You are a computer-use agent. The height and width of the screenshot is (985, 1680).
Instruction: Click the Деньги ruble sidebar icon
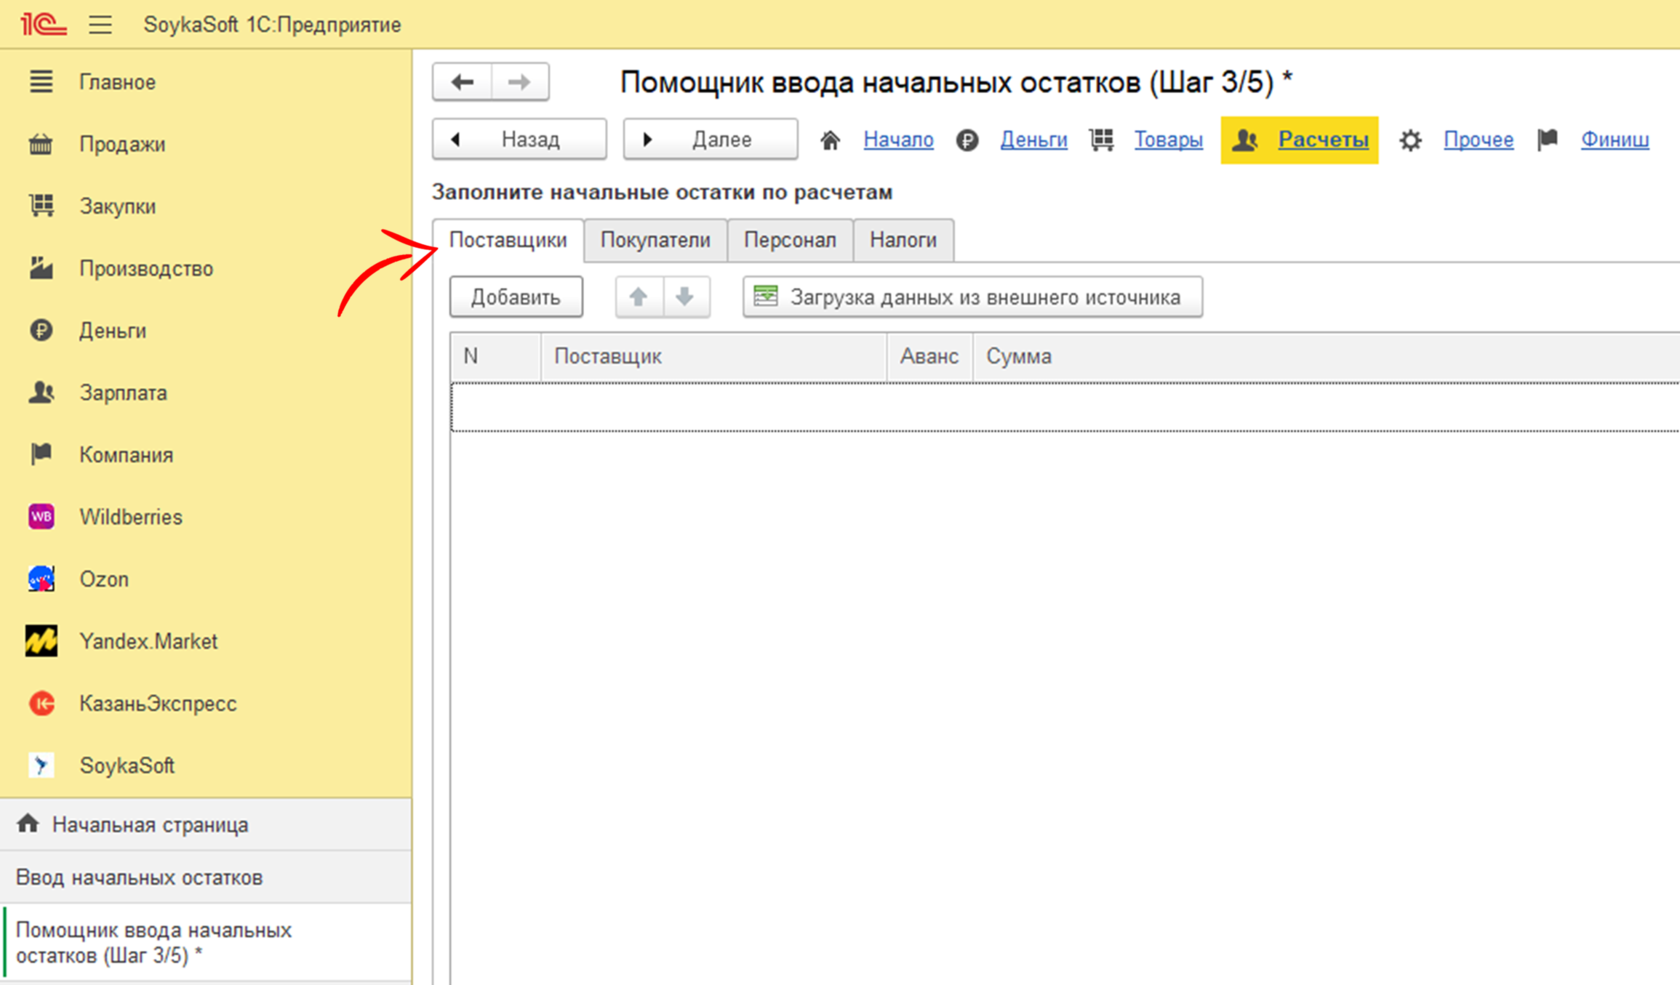pyautogui.click(x=41, y=330)
